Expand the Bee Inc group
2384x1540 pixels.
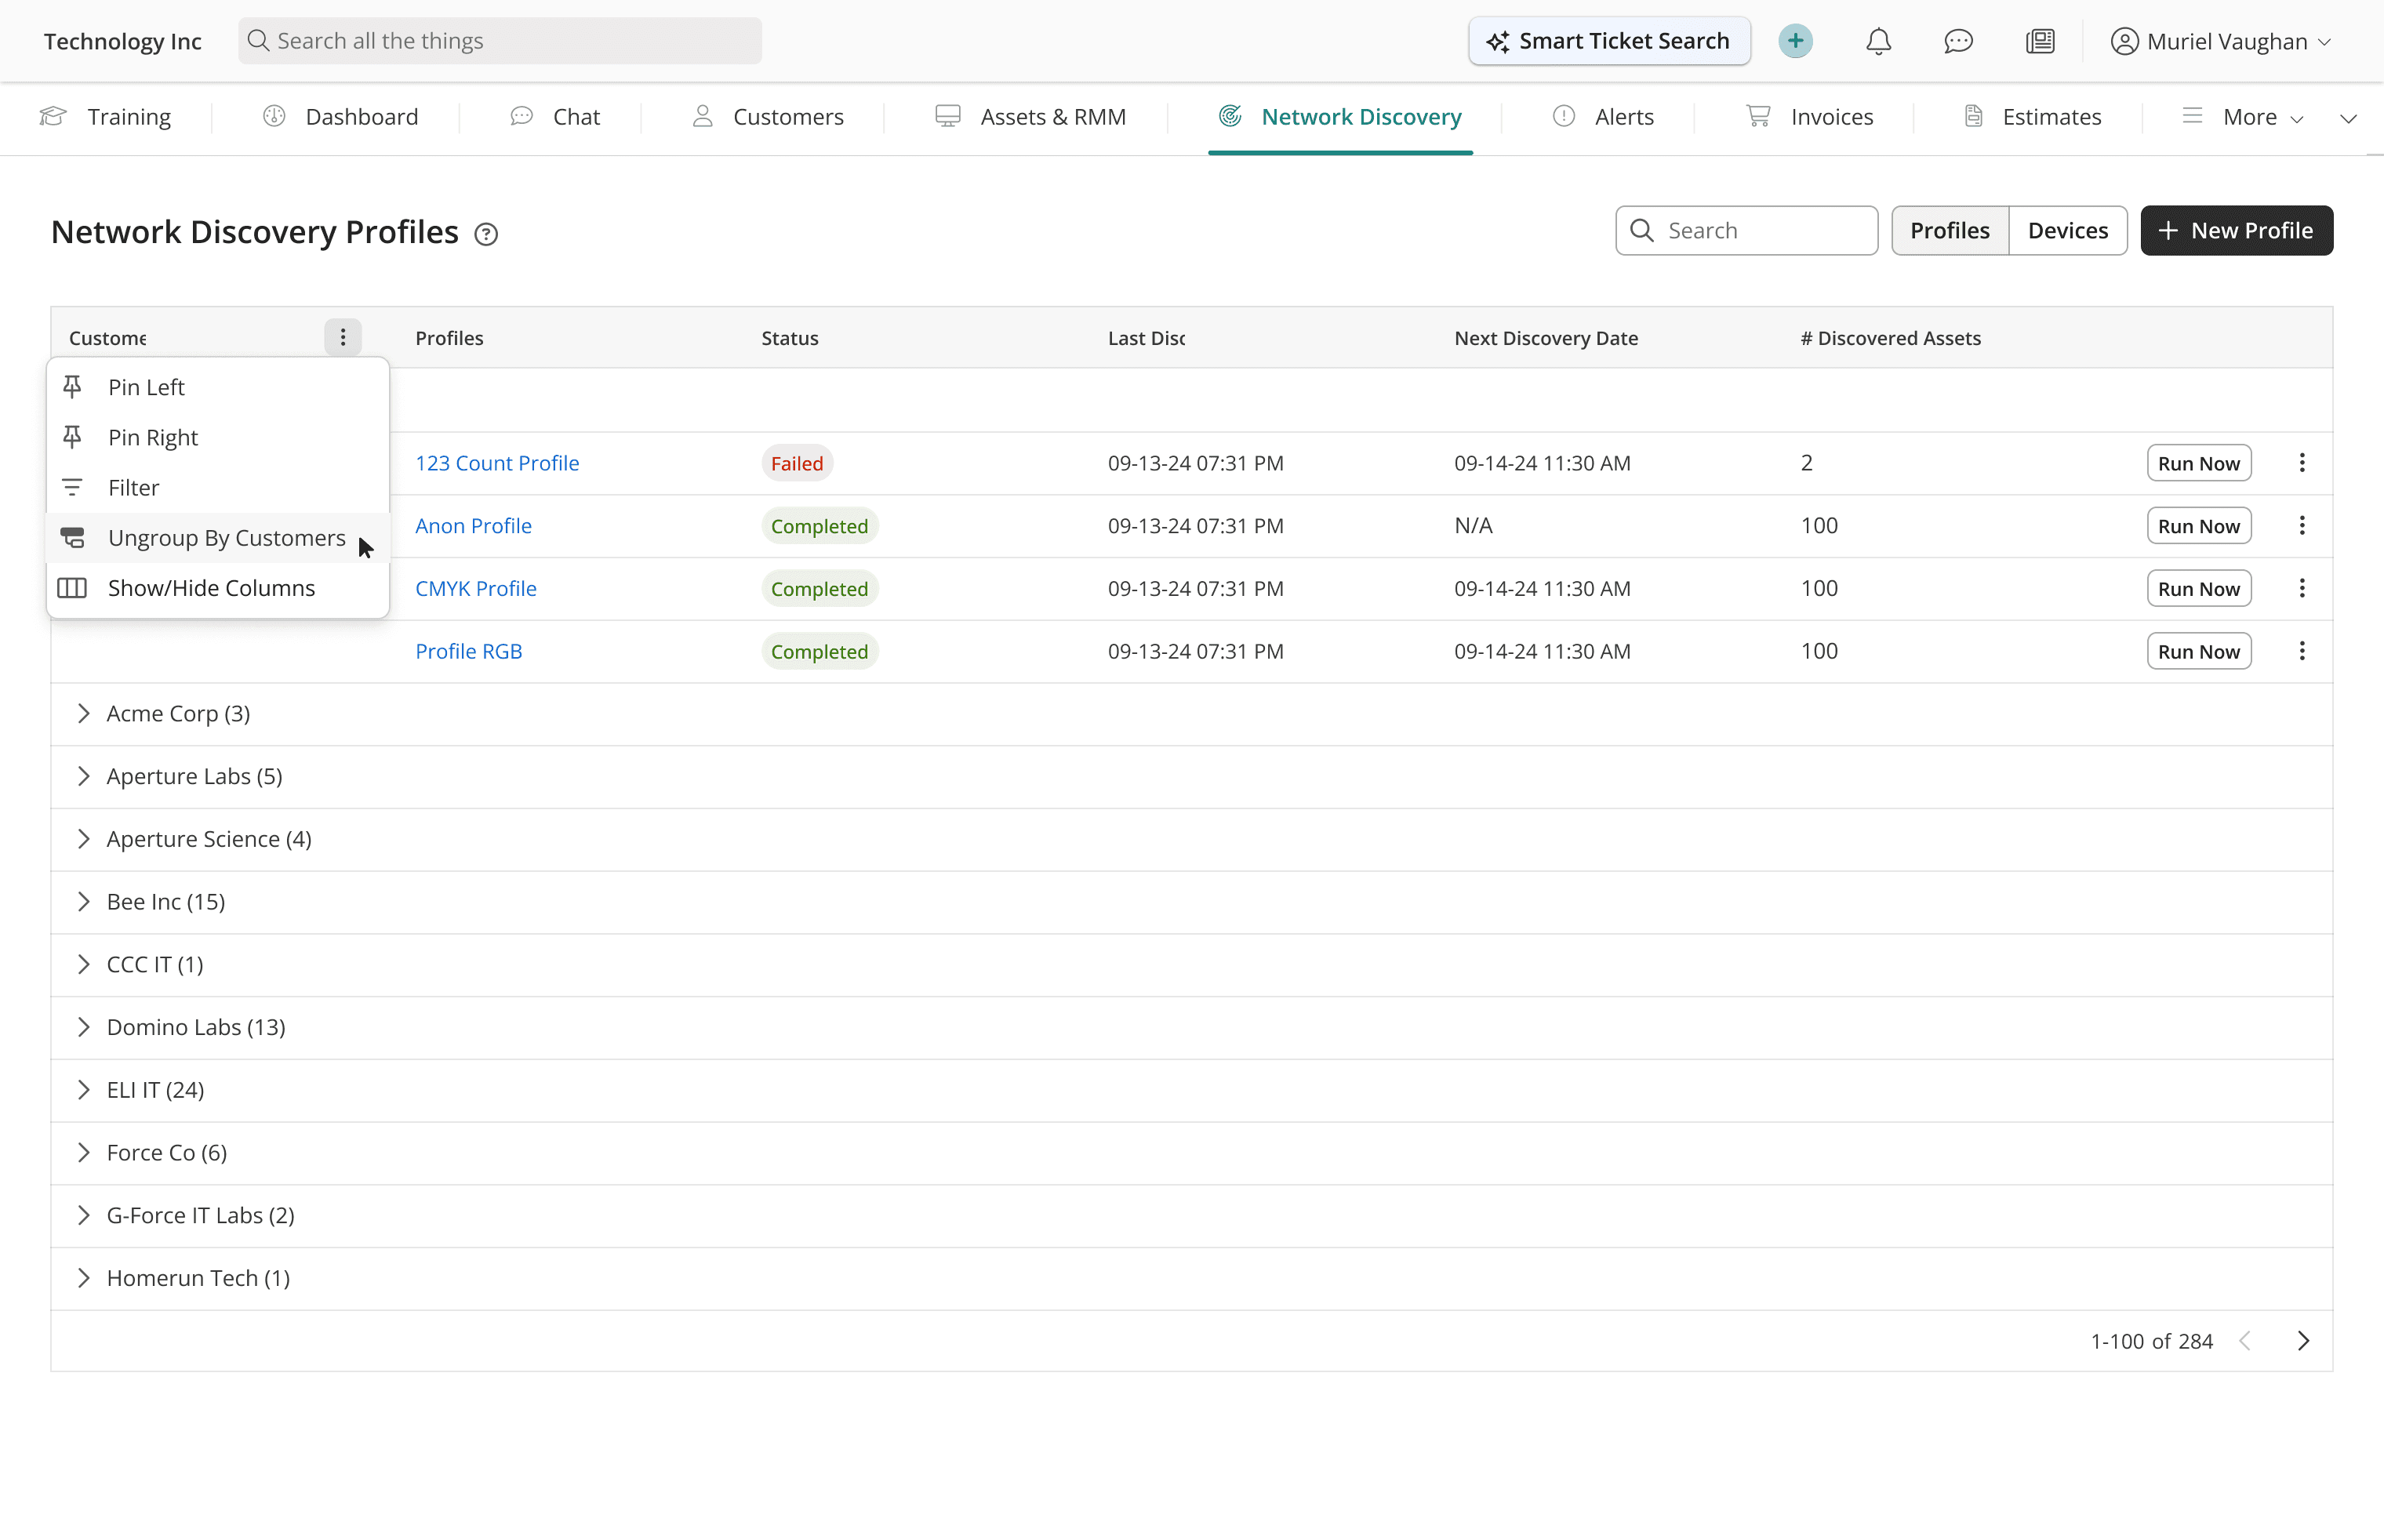[x=84, y=901]
